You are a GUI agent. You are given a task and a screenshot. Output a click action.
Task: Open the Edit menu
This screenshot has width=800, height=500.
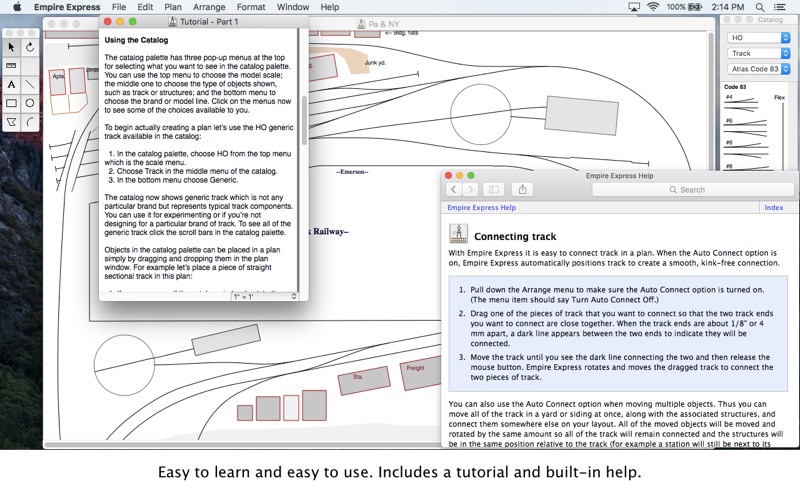pos(145,7)
